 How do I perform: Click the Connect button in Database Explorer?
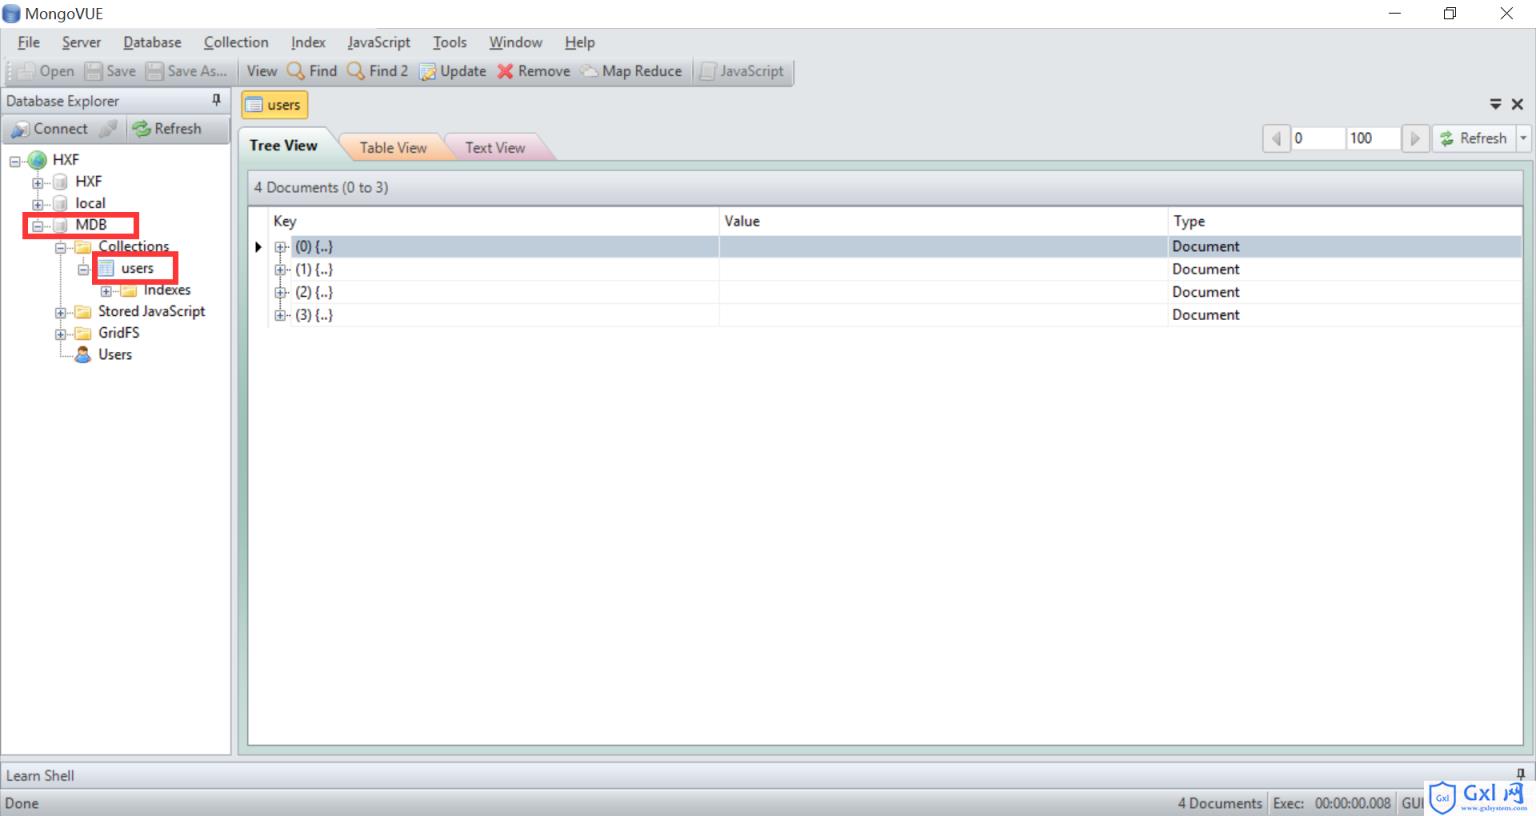click(x=50, y=129)
